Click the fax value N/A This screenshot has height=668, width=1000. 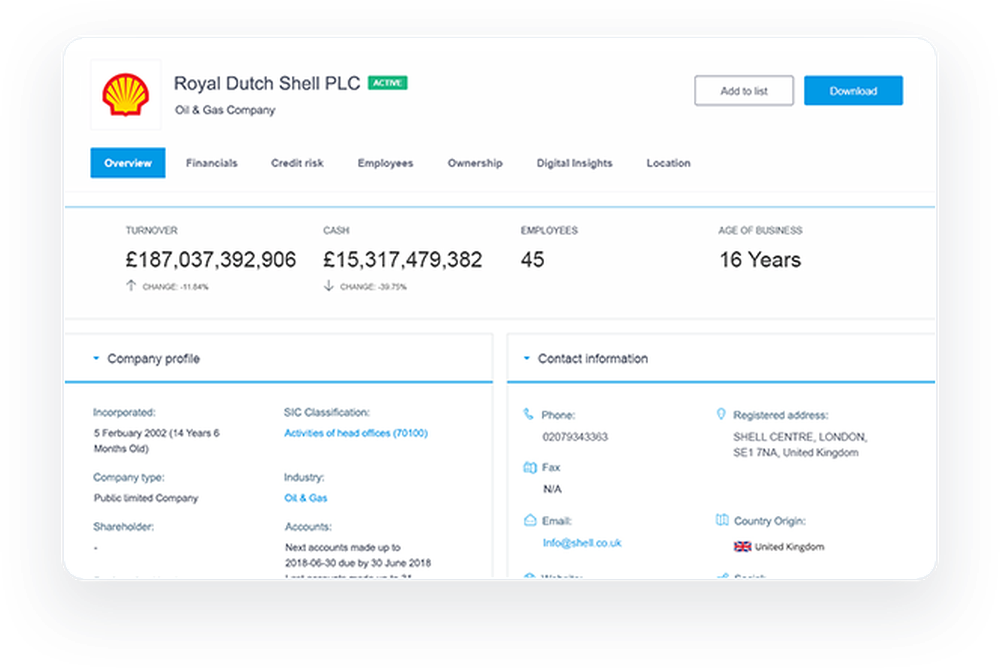coord(552,489)
